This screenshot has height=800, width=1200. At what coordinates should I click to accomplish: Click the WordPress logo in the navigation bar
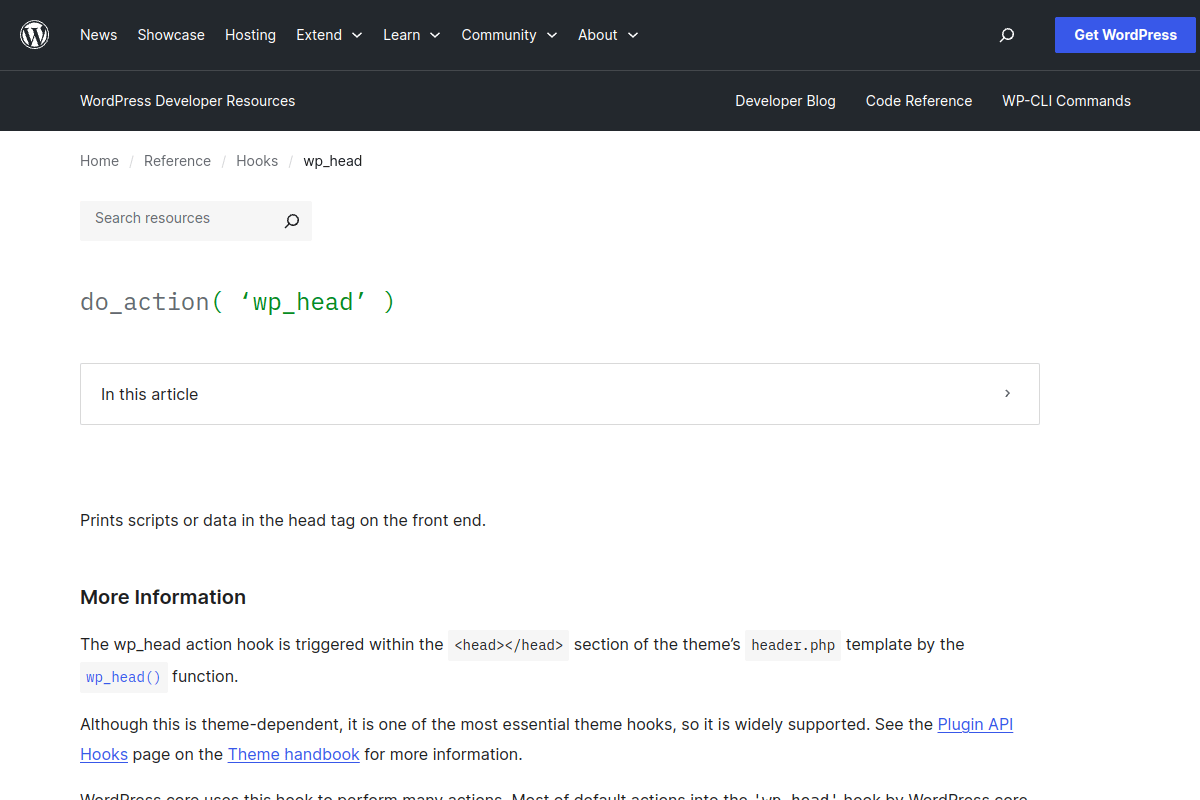tap(34, 34)
